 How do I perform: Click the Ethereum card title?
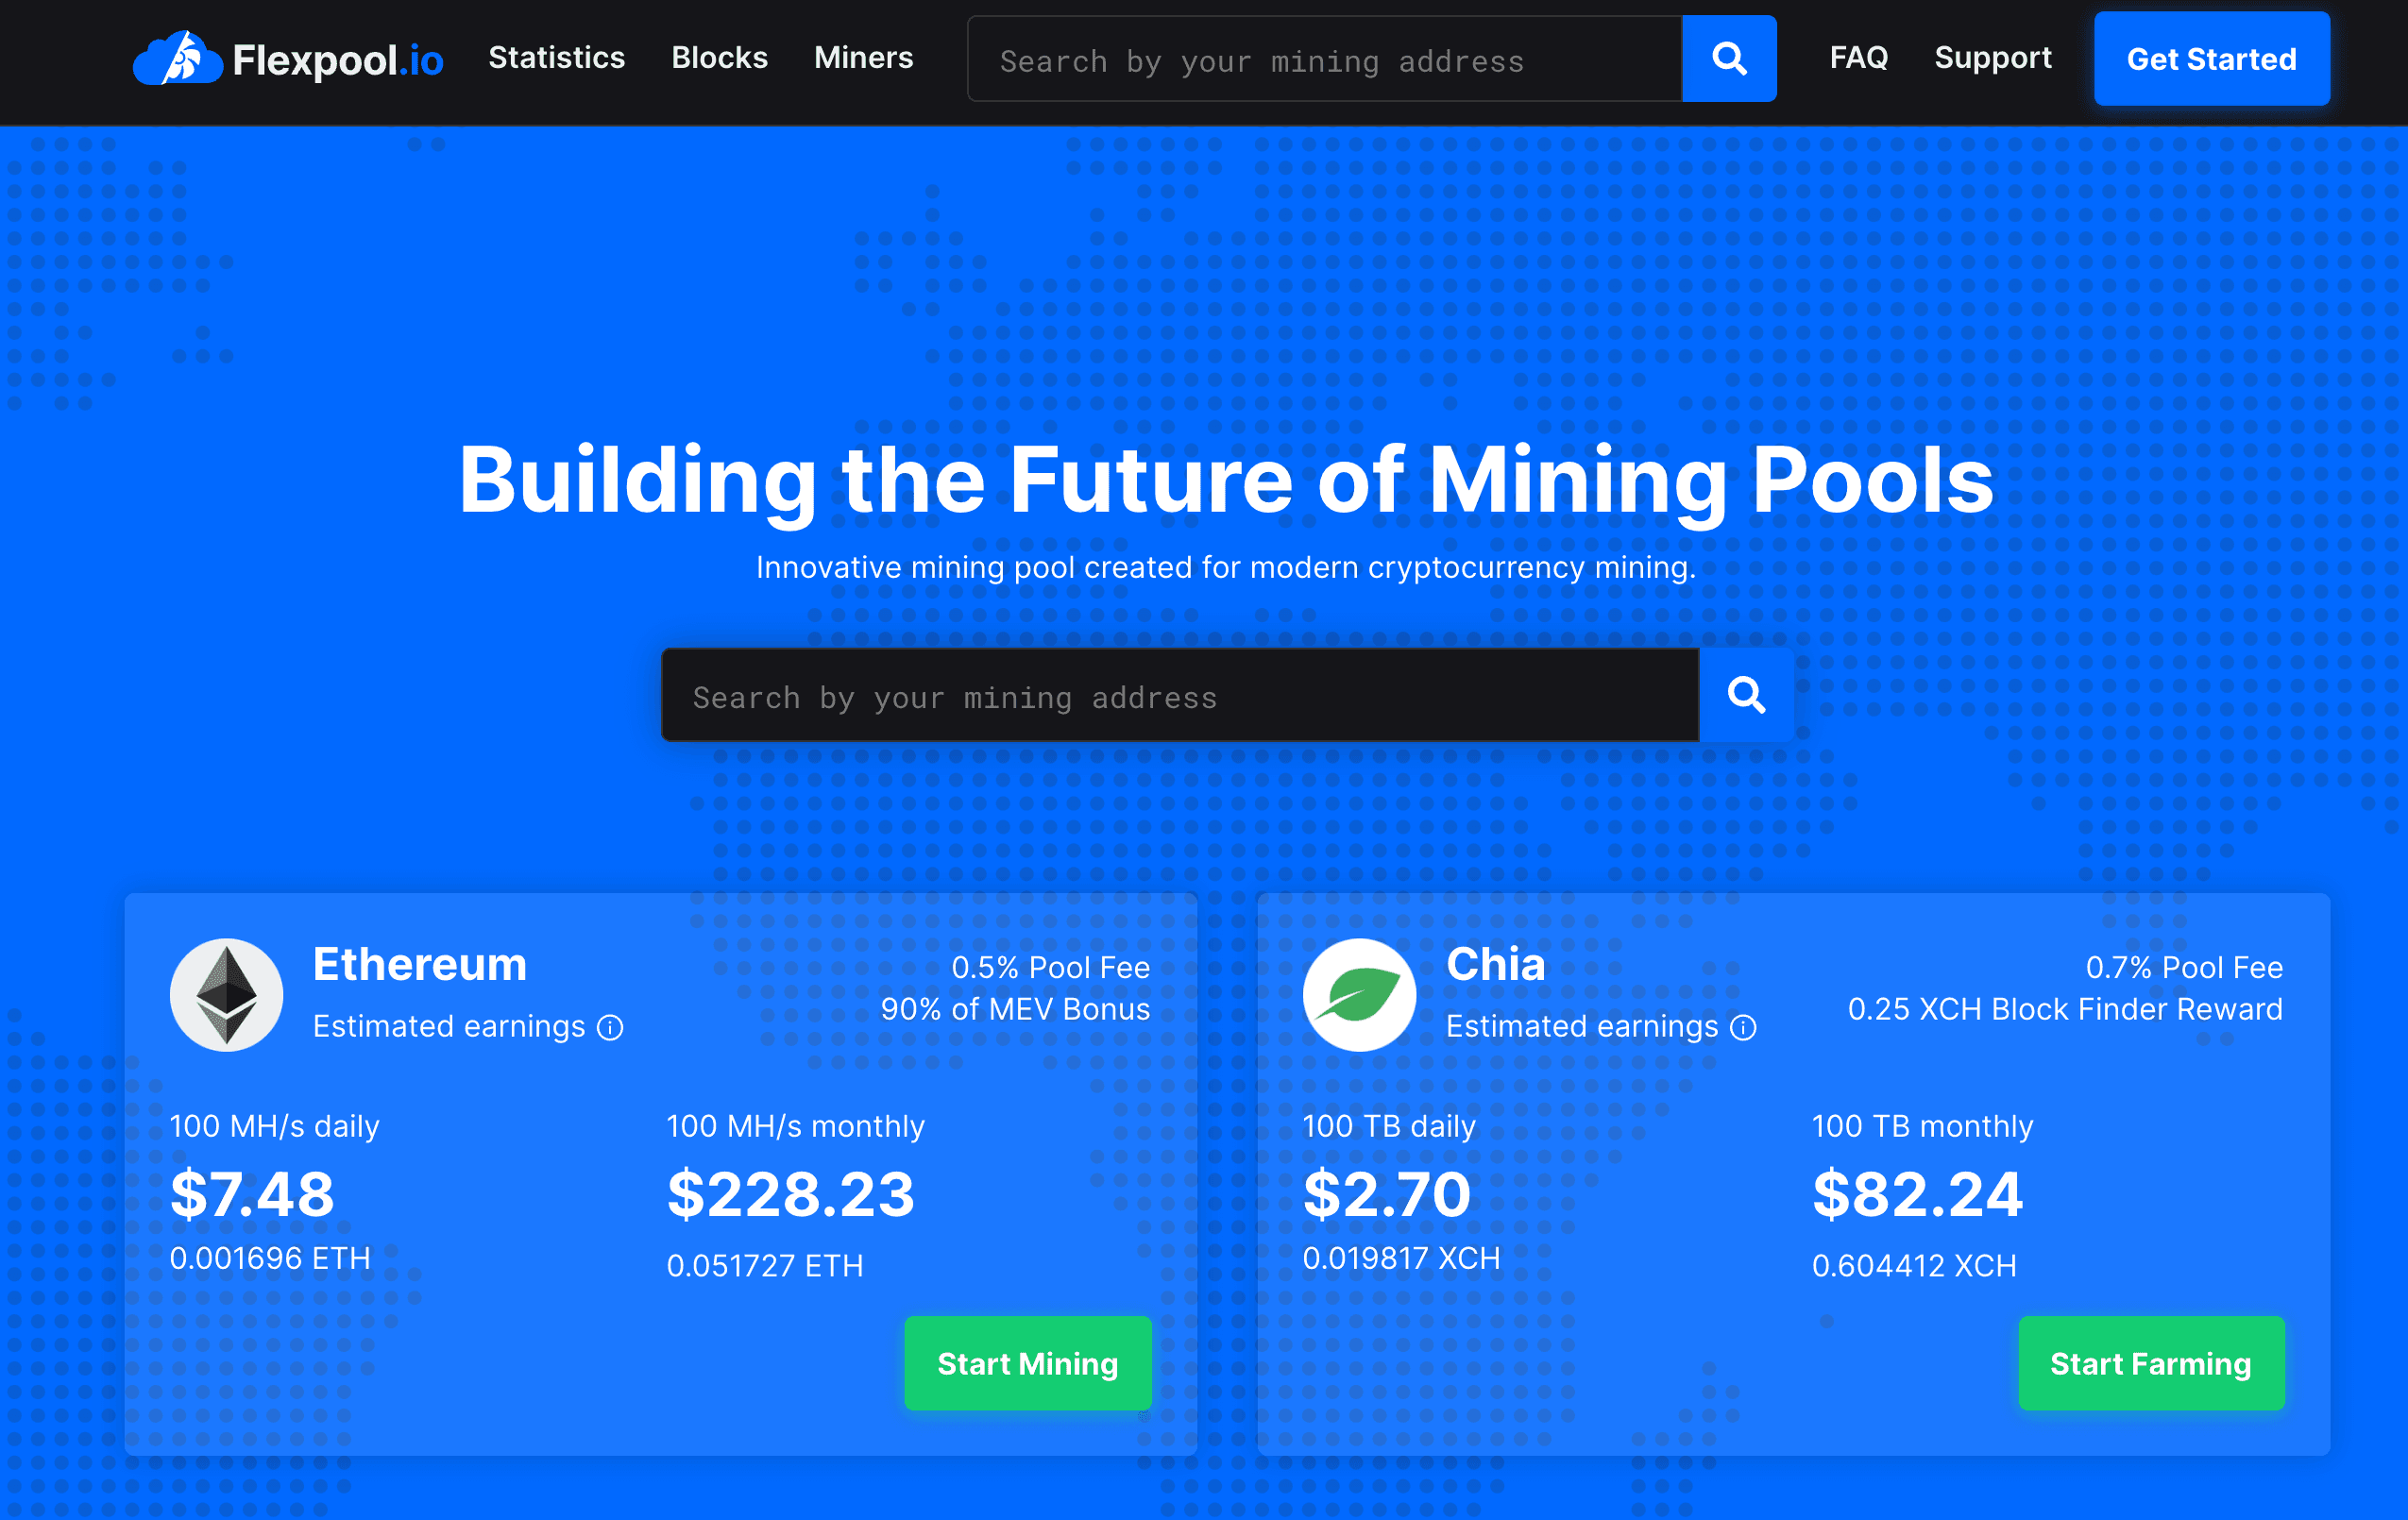coord(420,964)
